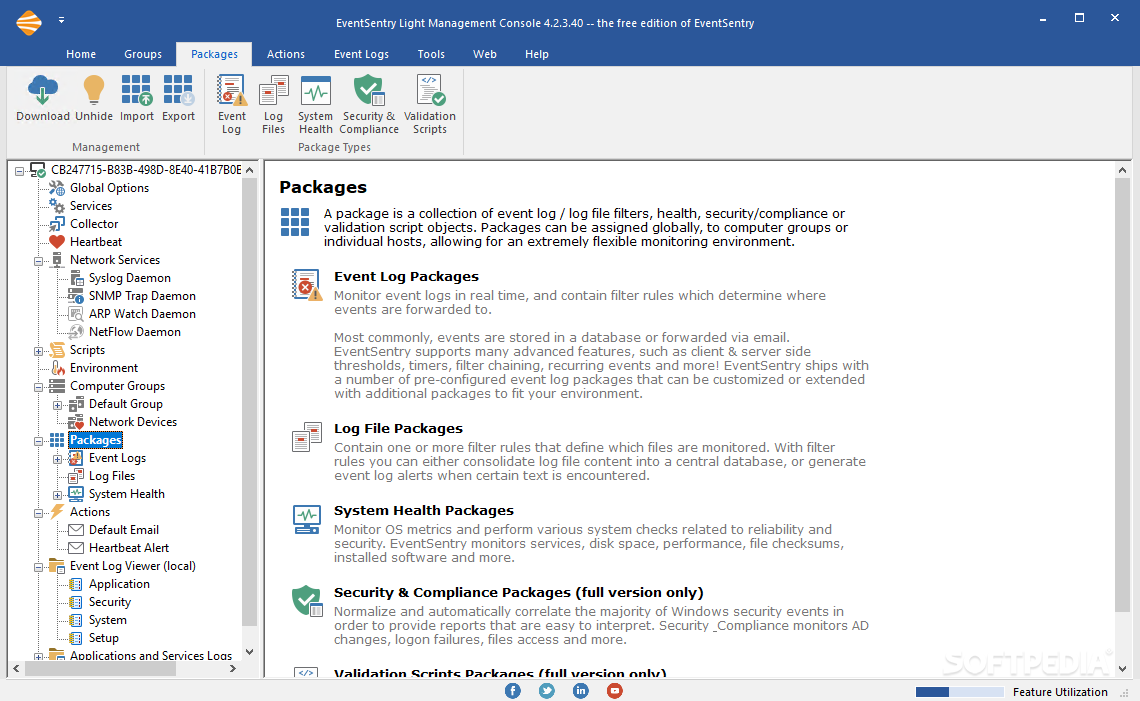Select Network Devices in the tree
1140x701 pixels.
click(133, 422)
